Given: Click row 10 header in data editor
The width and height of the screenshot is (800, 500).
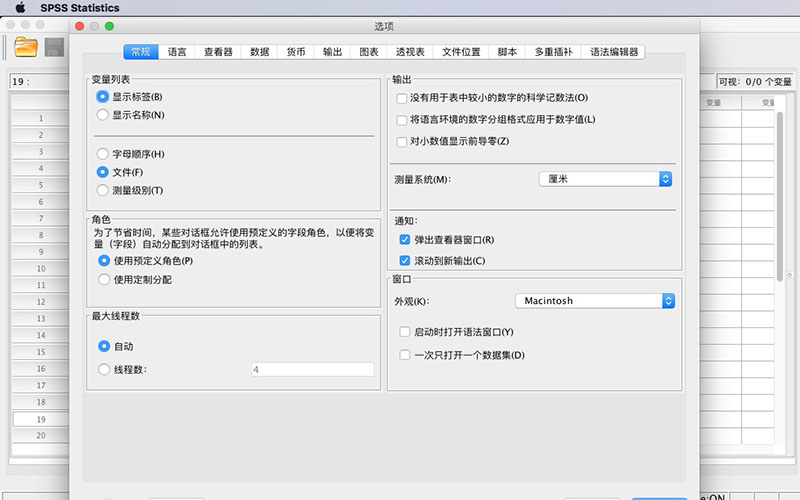Looking at the screenshot, I should (x=41, y=269).
